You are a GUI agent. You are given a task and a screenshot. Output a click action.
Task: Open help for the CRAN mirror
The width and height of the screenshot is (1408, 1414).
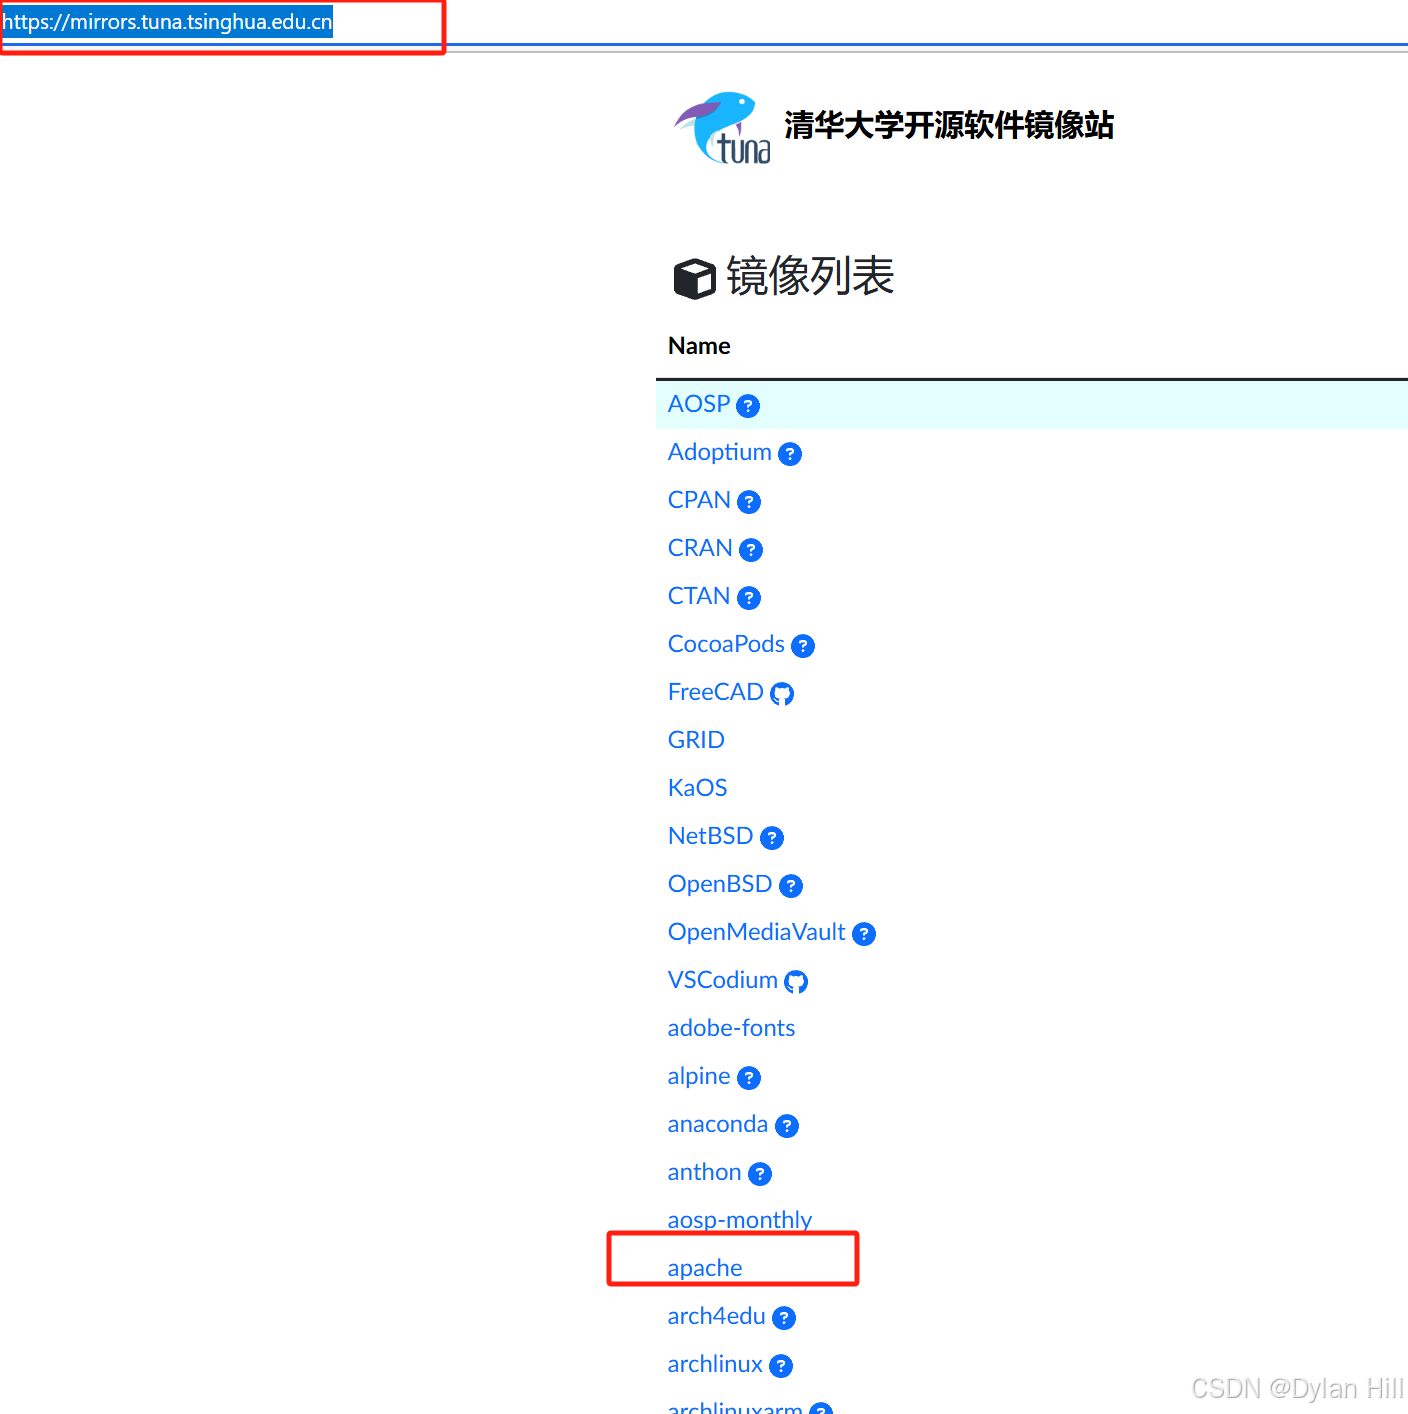[x=751, y=550]
